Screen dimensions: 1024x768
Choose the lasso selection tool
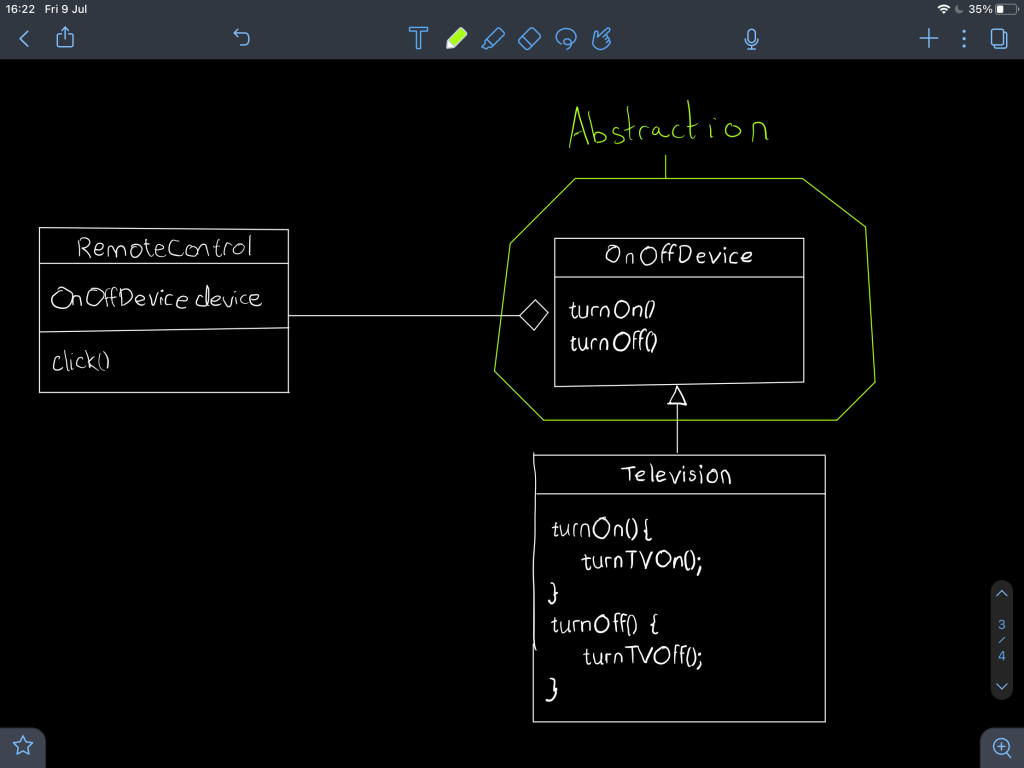click(x=566, y=39)
